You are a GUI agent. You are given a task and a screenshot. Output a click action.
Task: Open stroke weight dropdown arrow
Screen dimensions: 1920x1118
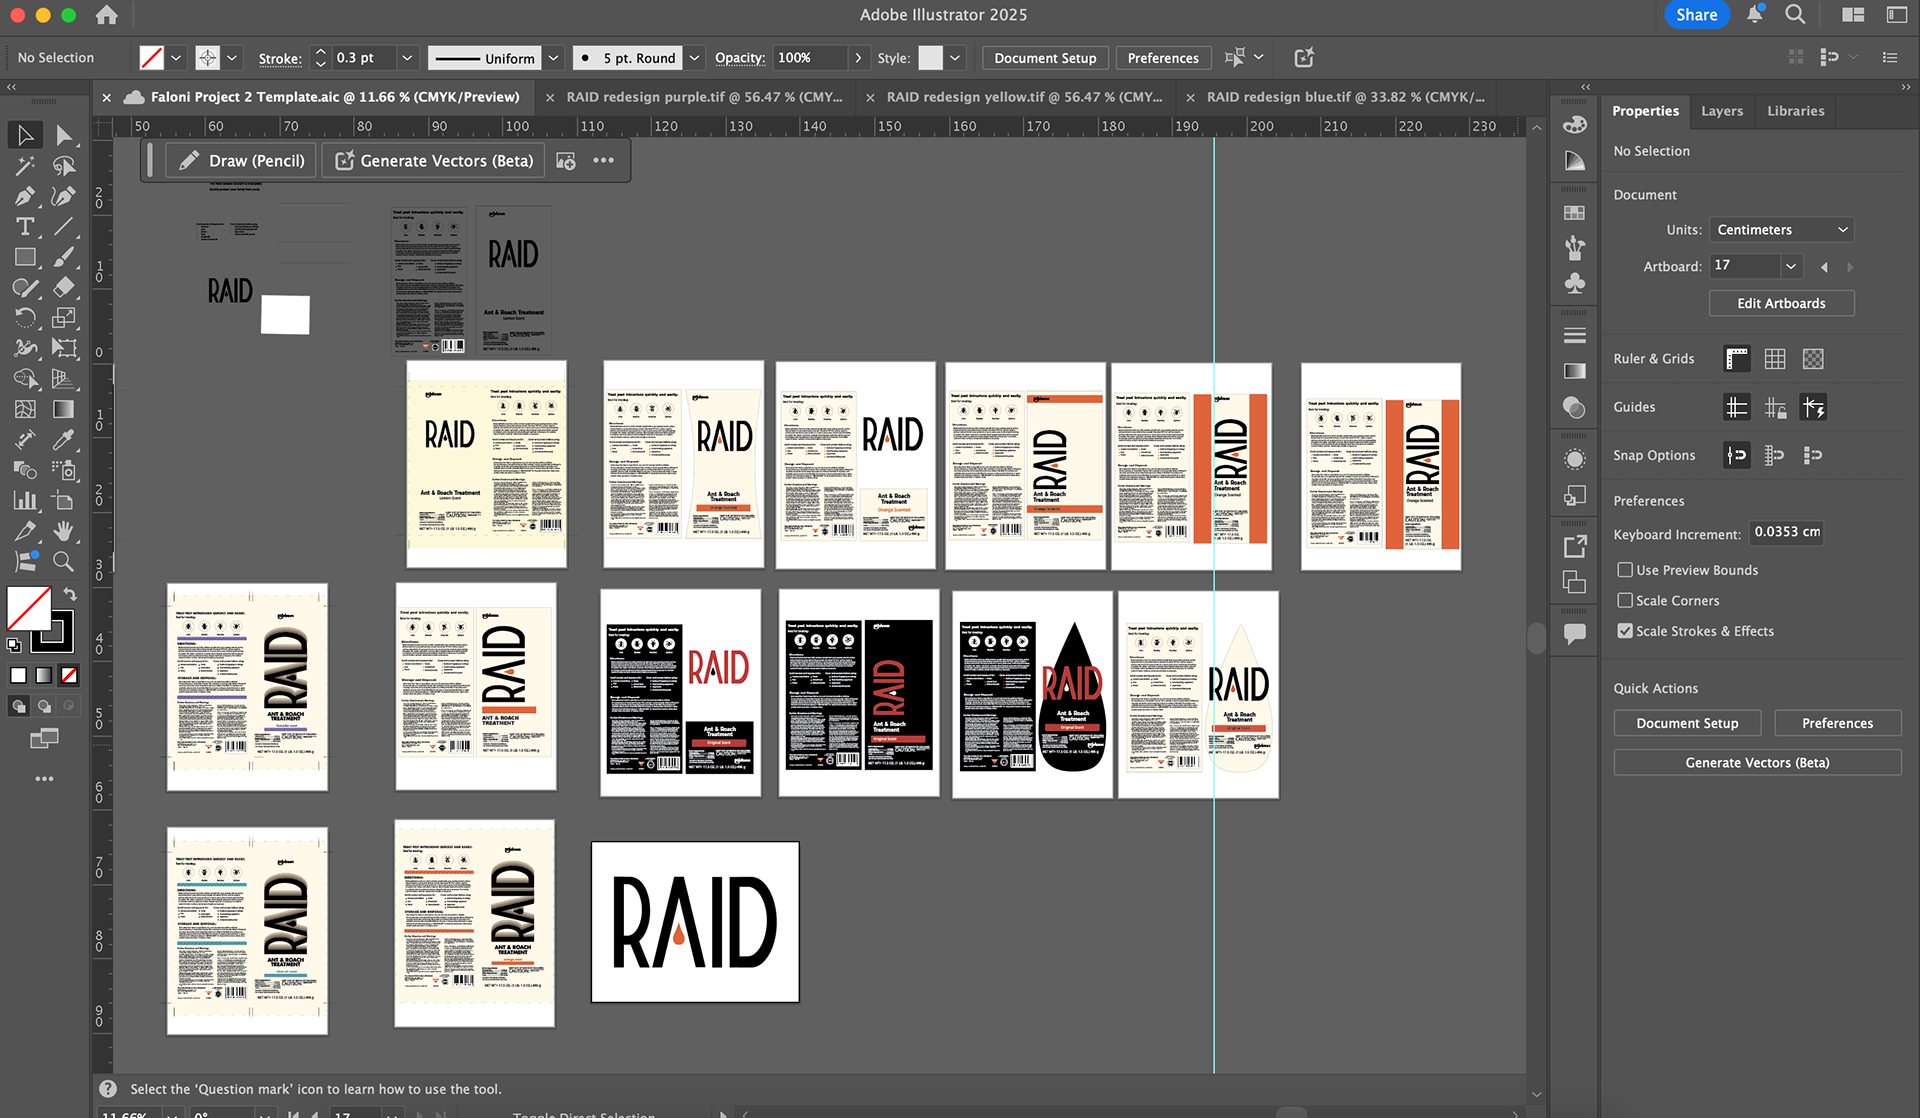pos(407,58)
